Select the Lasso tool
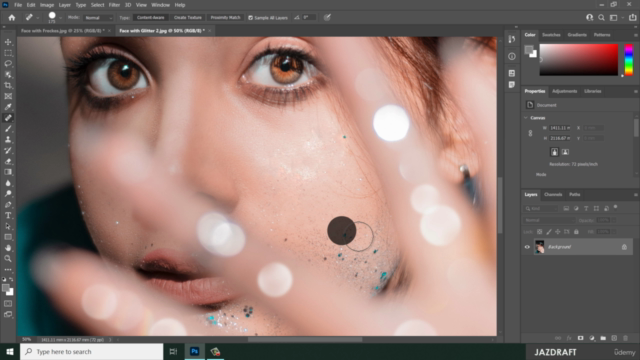The width and height of the screenshot is (640, 360). (8, 64)
